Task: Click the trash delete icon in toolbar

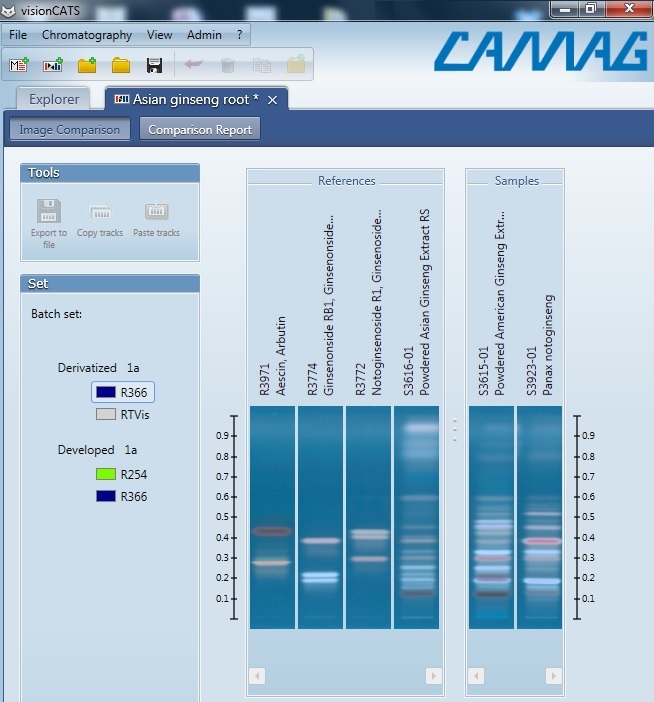Action: 228,65
